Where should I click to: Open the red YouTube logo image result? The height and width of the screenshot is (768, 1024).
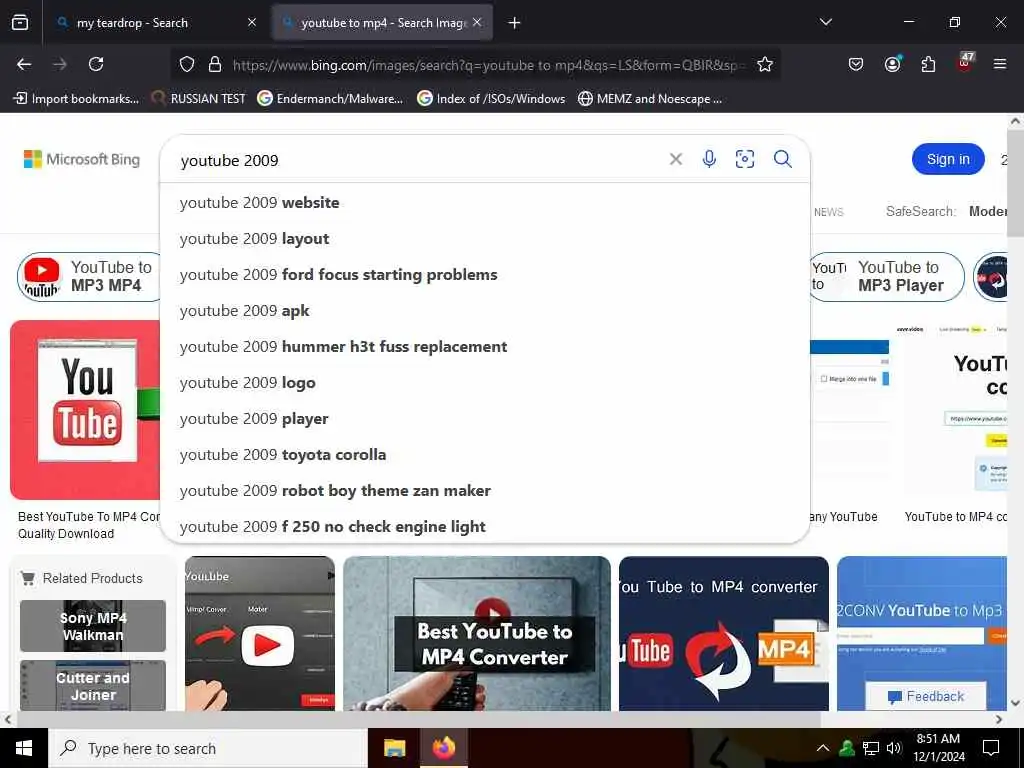coord(85,410)
